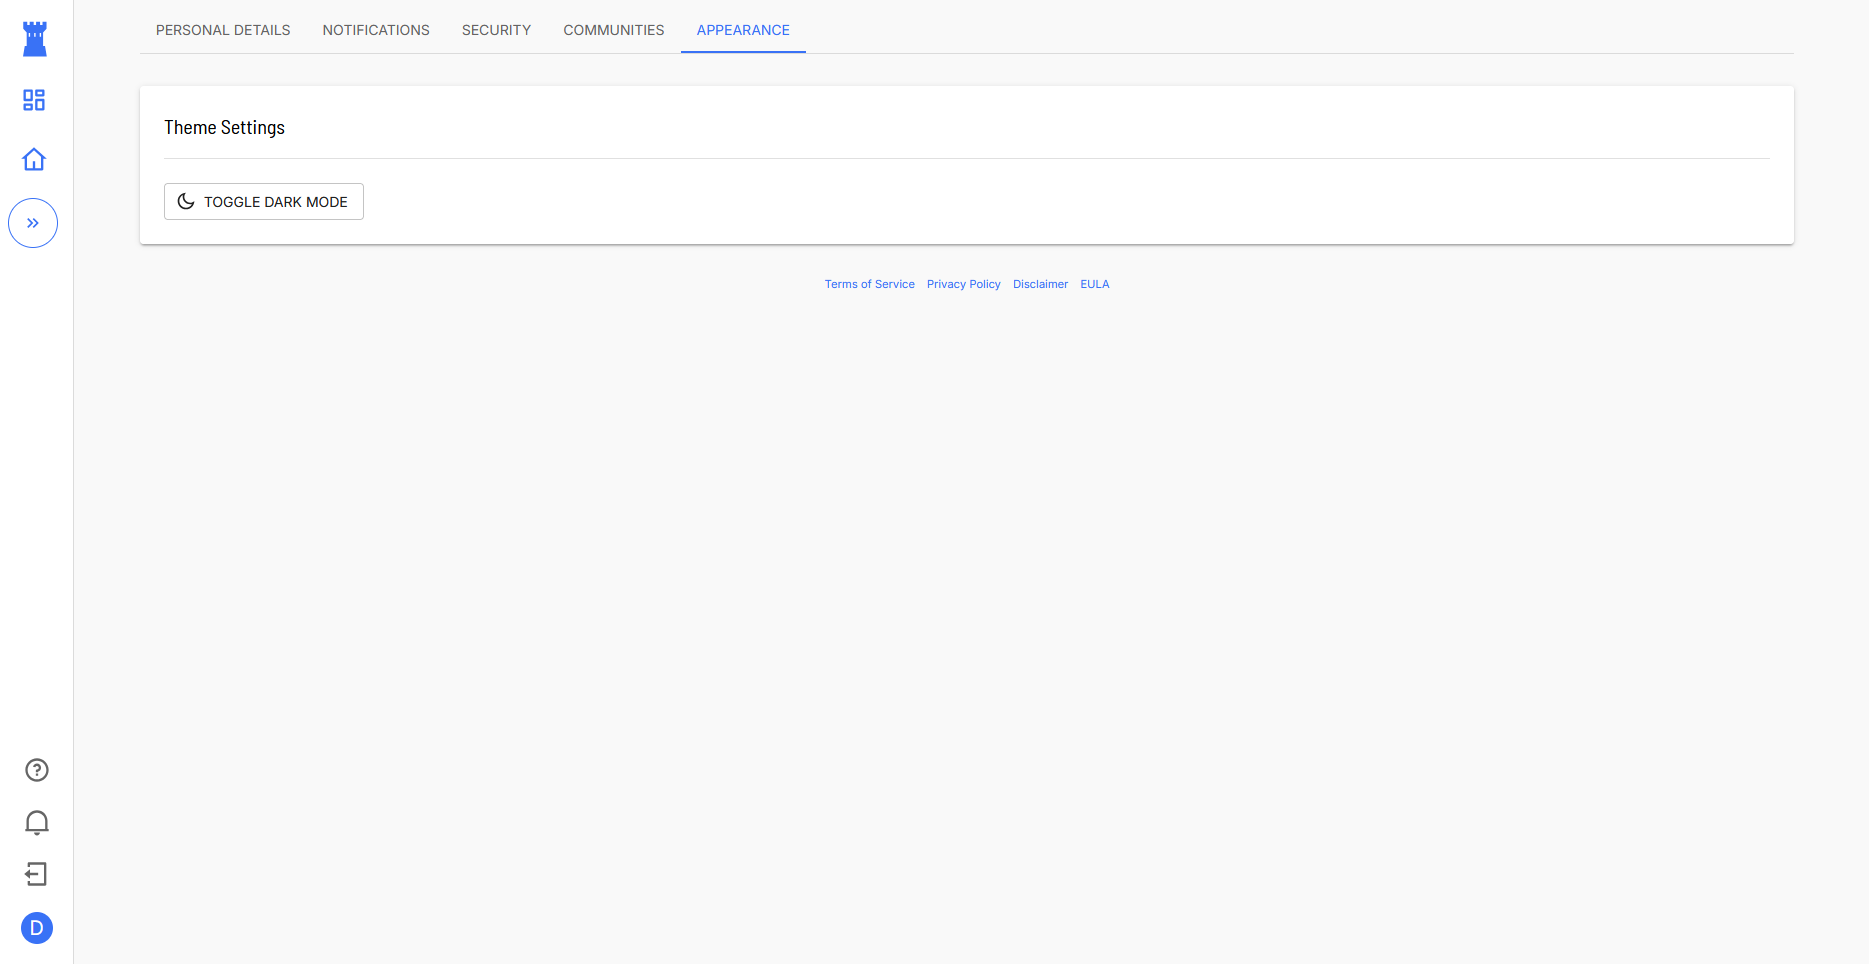The height and width of the screenshot is (964, 1869).
Task: Go to the Communities tab
Action: (x=613, y=30)
